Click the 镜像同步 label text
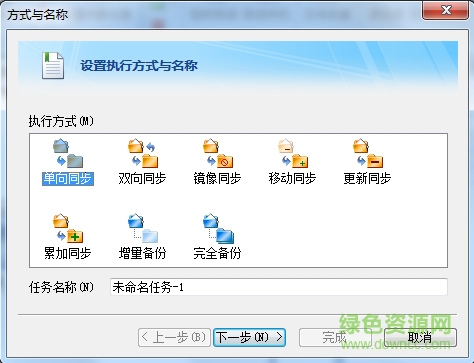 [x=217, y=179]
